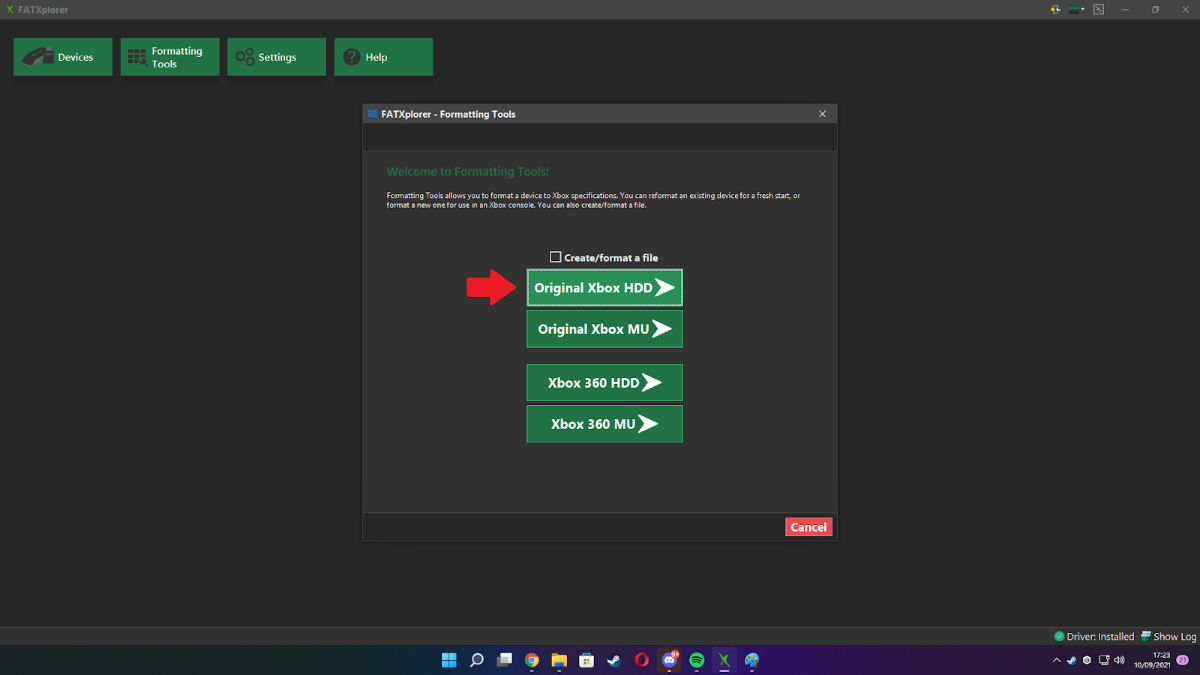Open the Windows Start menu
The height and width of the screenshot is (675, 1200).
[x=450, y=660]
